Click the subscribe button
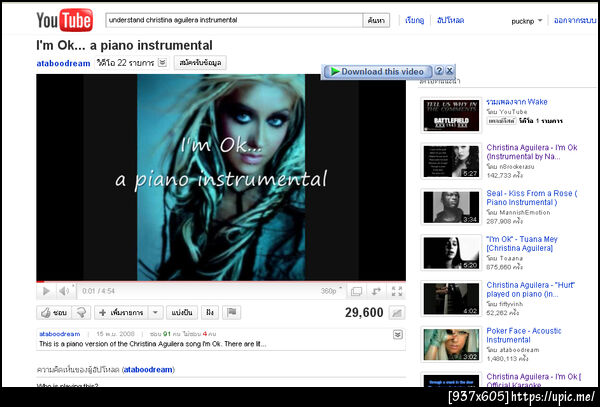Viewport: 600px width, 407px height. [200, 63]
